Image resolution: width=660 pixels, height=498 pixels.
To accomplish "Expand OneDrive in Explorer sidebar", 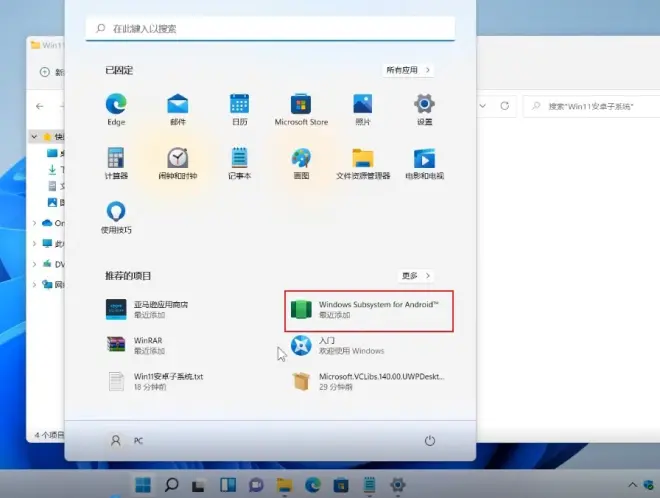I will [34, 223].
